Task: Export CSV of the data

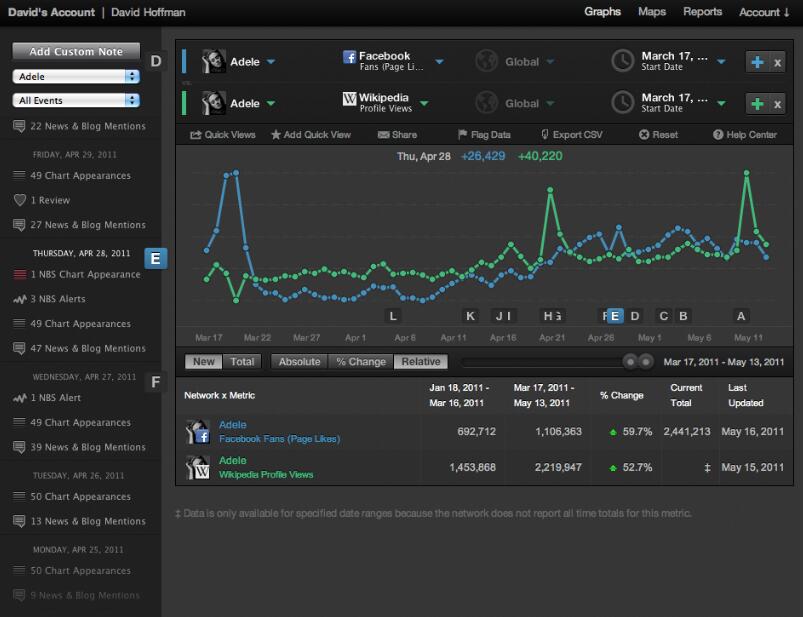Action: (x=572, y=135)
